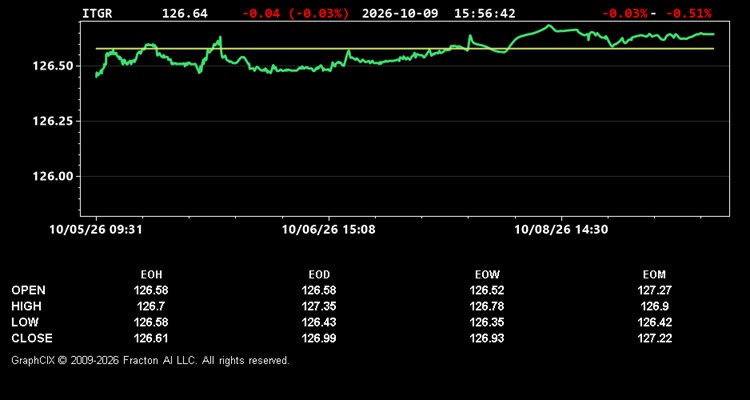This screenshot has width=750, height=400.
Task: Click the green price line's highest peak
Action: click(x=549, y=25)
